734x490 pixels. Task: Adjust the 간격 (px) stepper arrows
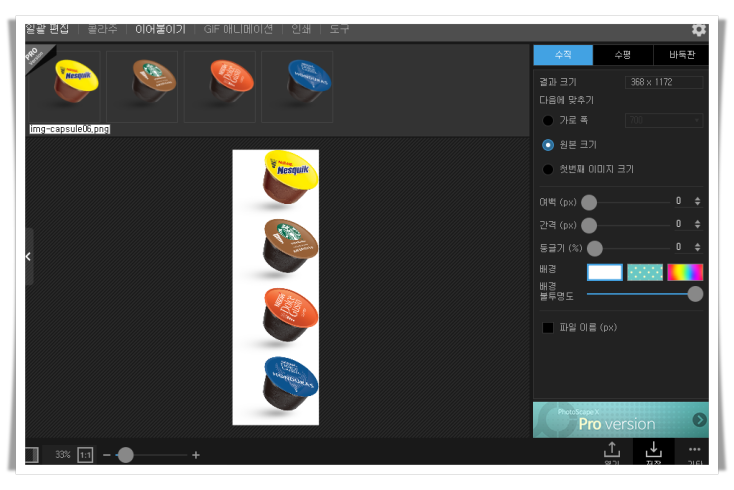tap(697, 224)
